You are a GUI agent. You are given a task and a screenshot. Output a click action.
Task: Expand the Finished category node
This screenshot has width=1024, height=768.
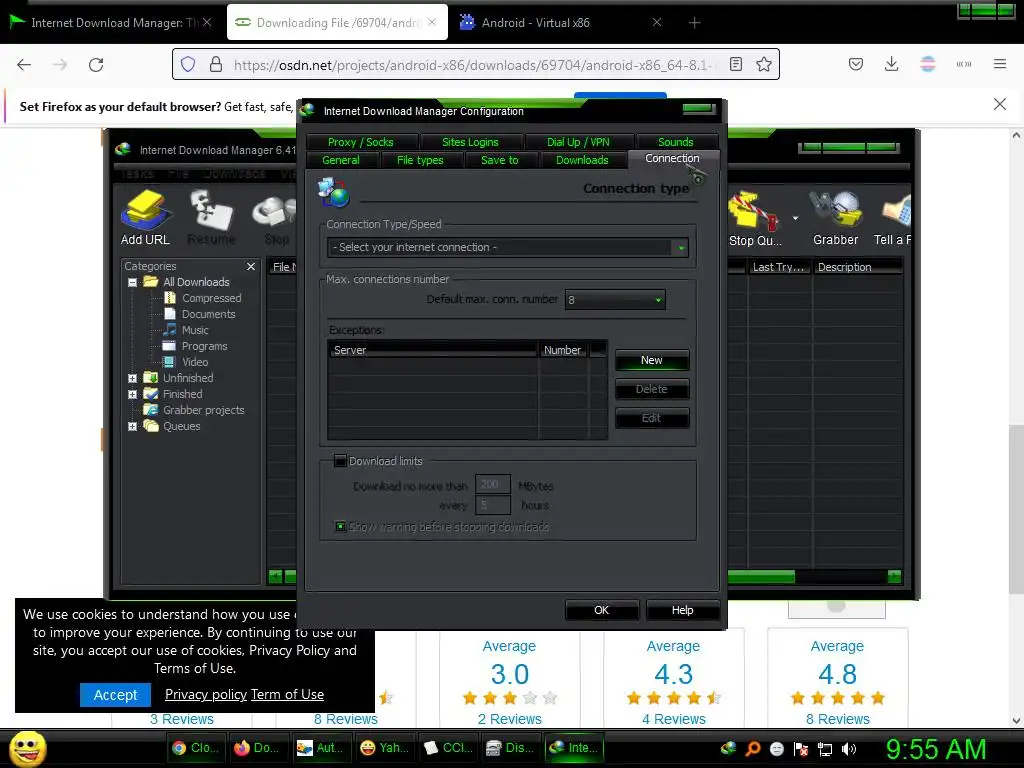tap(133, 394)
